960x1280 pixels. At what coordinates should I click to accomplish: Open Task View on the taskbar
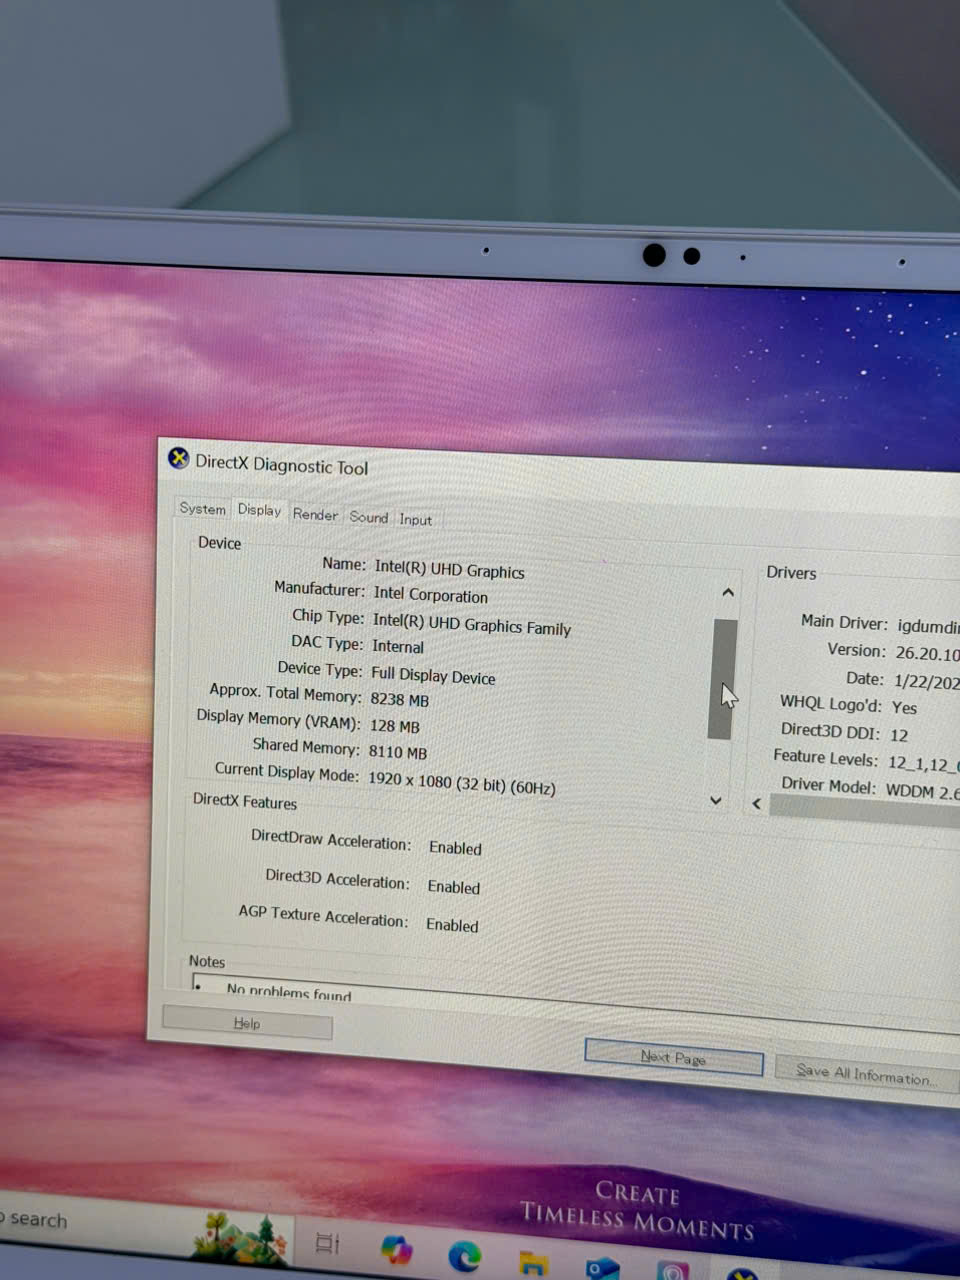(x=327, y=1243)
